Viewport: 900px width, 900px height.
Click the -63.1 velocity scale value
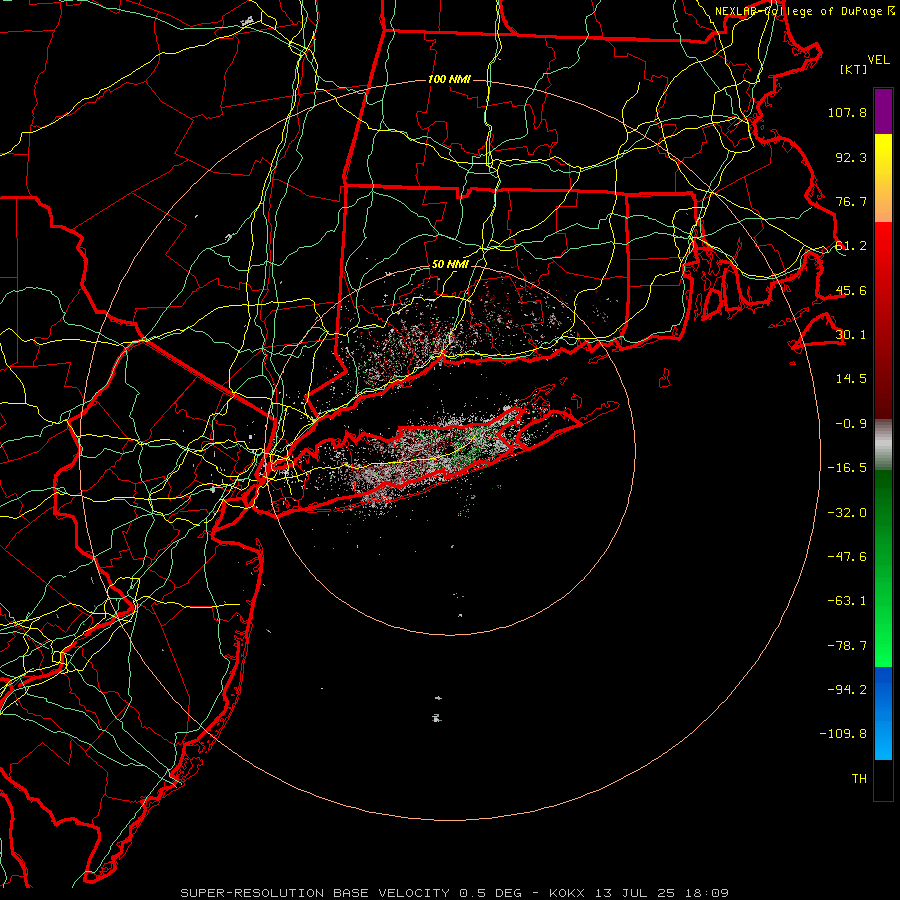tap(847, 601)
